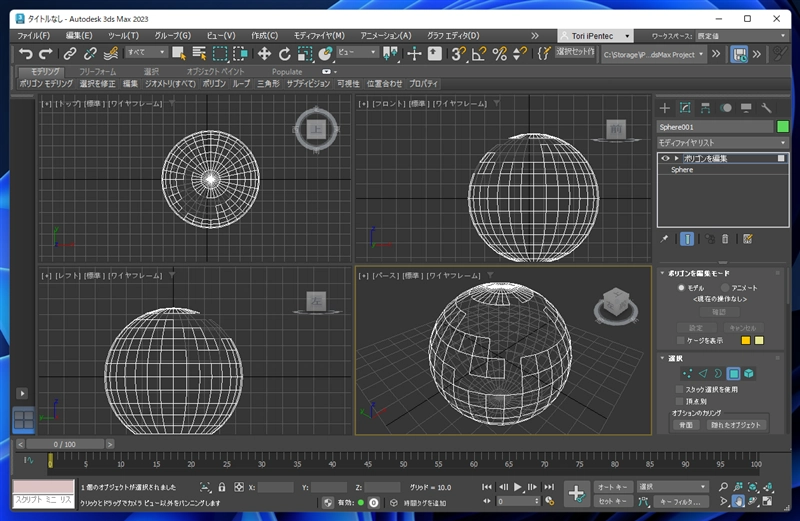This screenshot has height=521, width=800.
Task: Open the Hierarchy command panel tab
Action: pyautogui.click(x=705, y=108)
